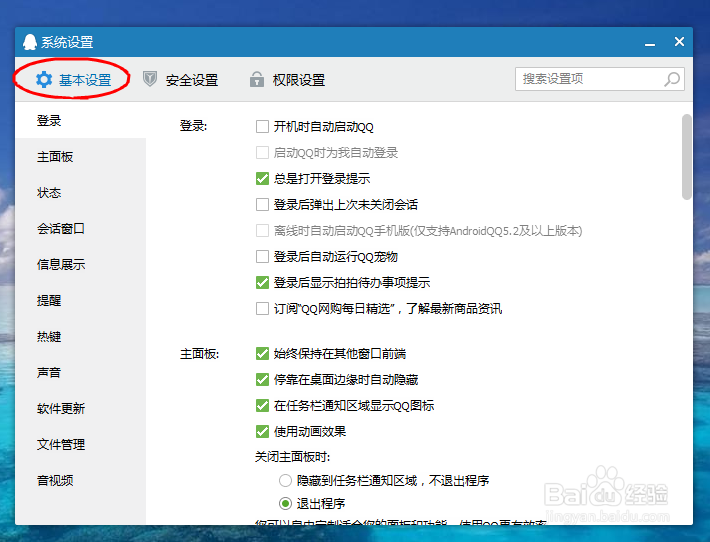Enable 登录后自动运行QQ宠物

pos(262,257)
